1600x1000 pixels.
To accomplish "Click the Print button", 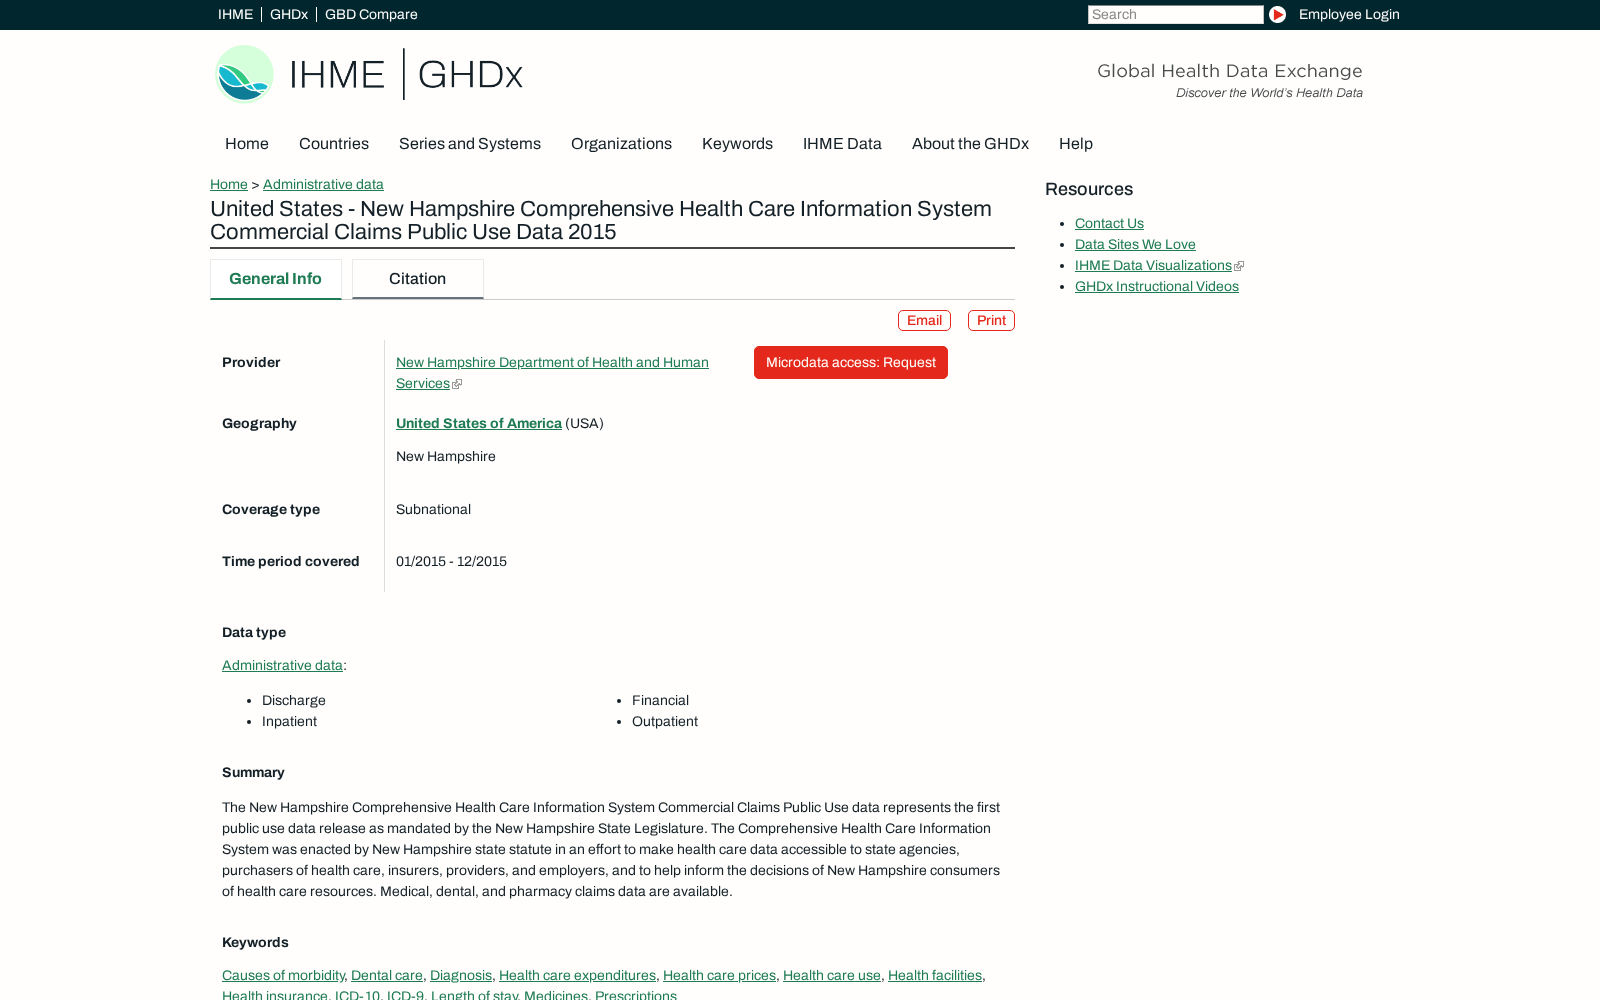I will click(991, 320).
